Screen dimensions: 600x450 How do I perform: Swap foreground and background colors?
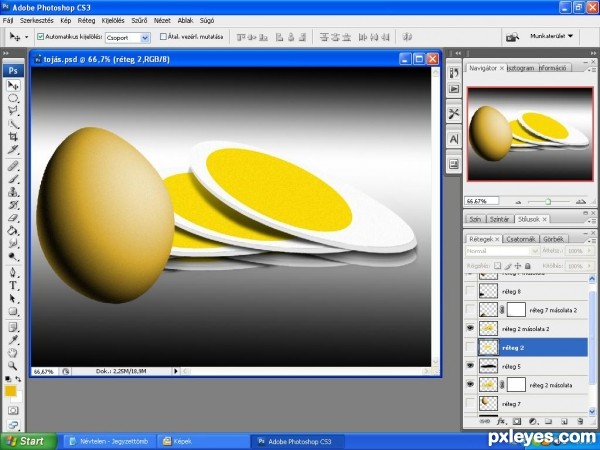click(x=18, y=379)
